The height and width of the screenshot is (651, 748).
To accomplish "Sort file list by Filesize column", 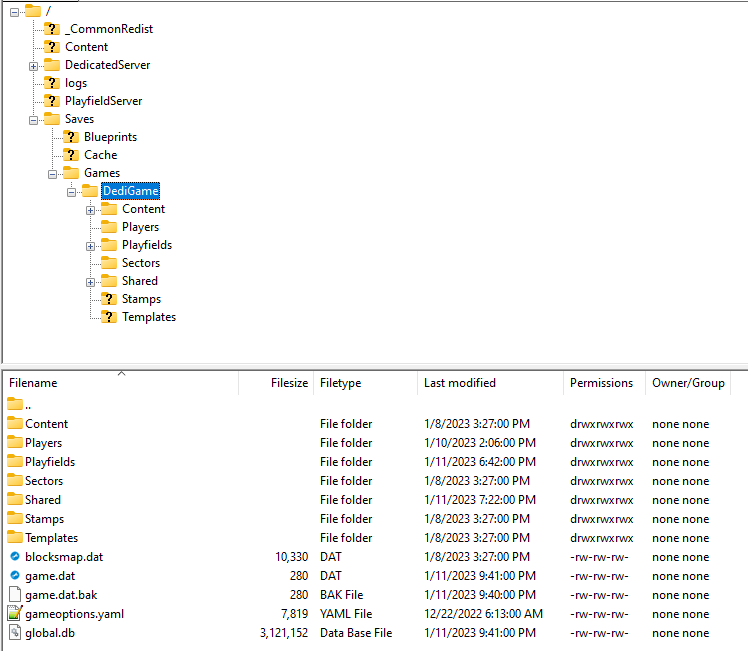I will pos(276,383).
